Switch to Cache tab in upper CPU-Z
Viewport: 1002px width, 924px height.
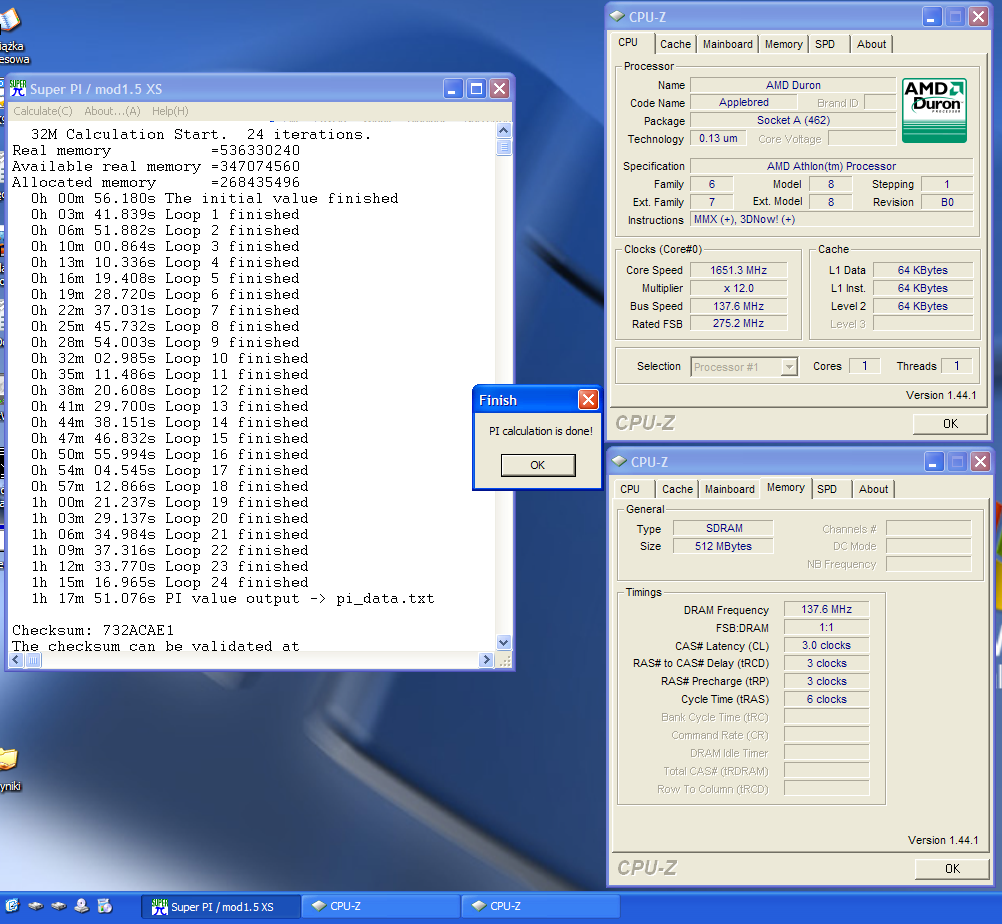[x=675, y=44]
